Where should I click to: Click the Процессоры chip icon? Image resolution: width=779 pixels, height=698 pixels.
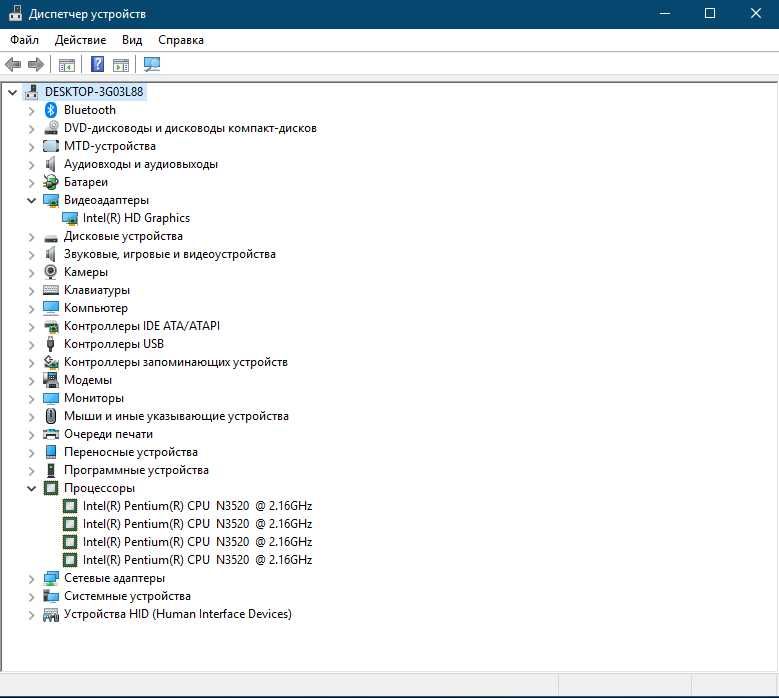[51, 488]
